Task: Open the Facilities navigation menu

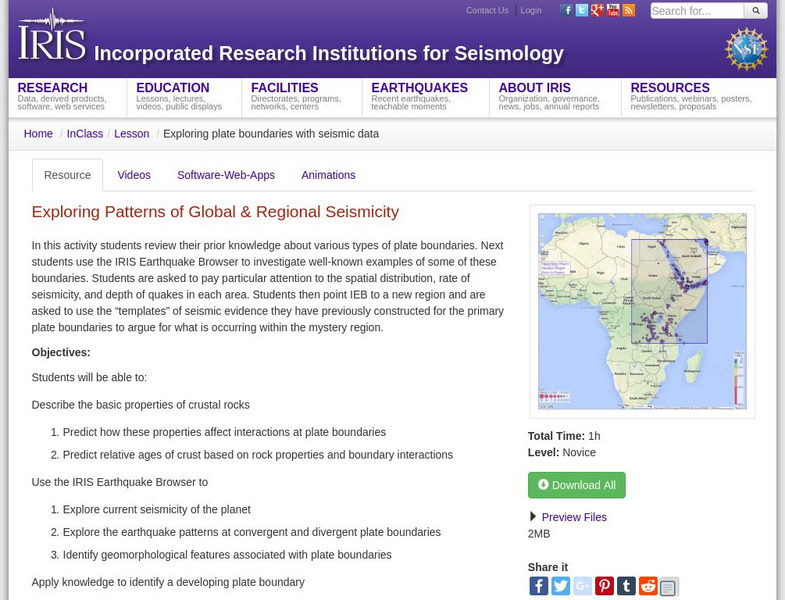Action: [284, 88]
